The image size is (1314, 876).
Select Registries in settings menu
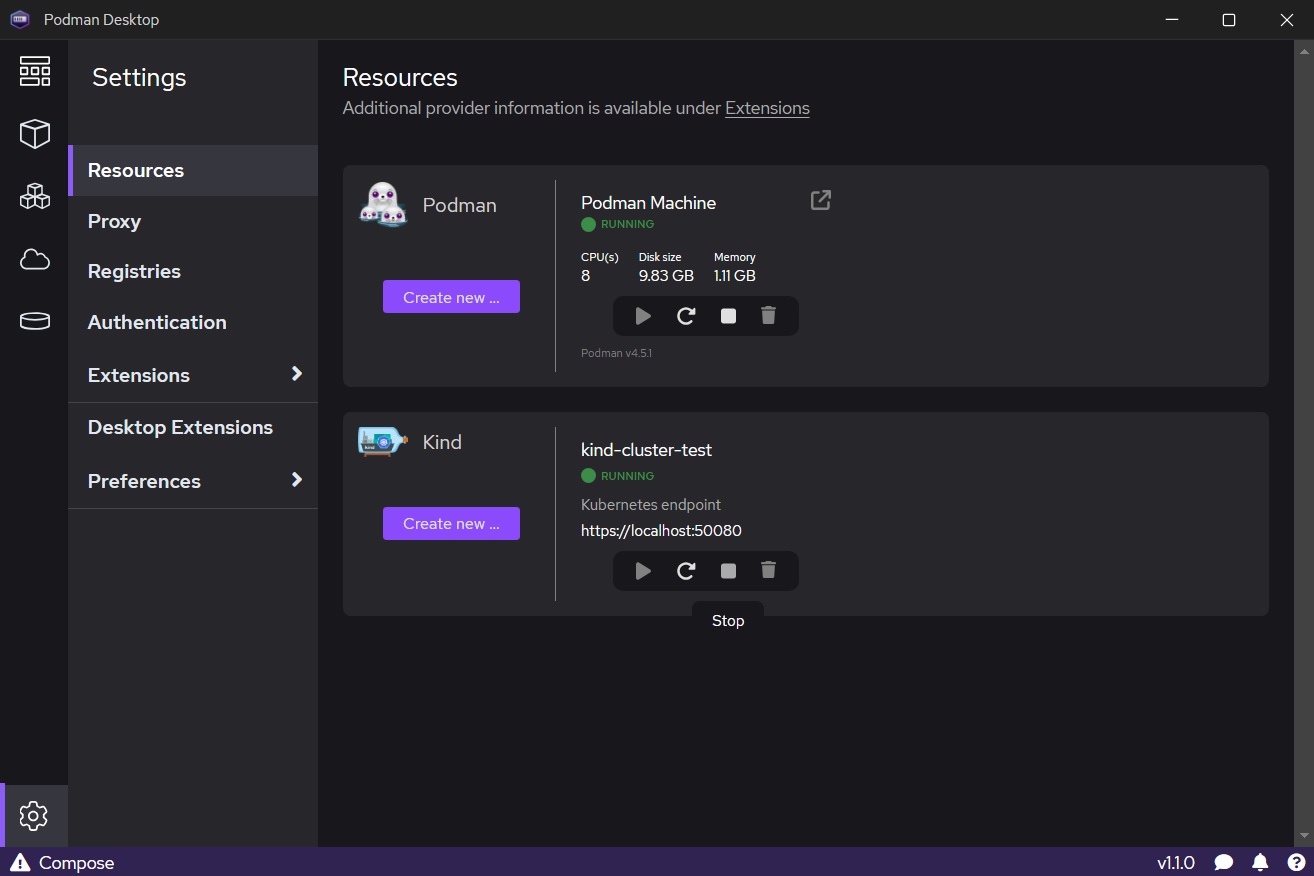tap(134, 271)
